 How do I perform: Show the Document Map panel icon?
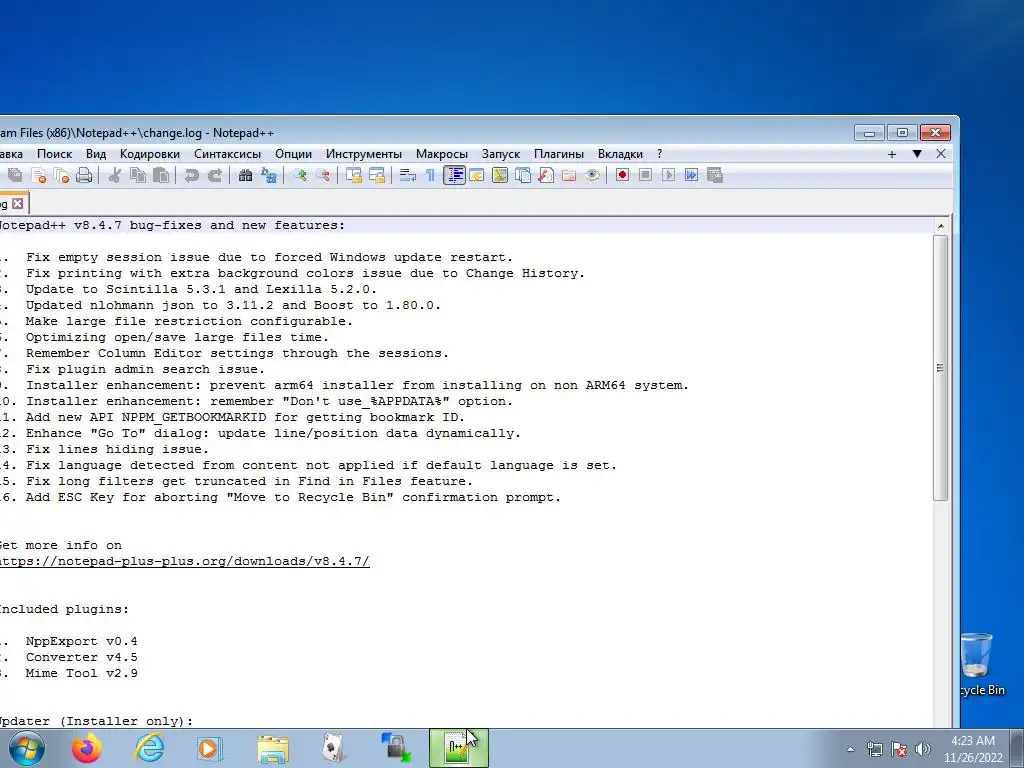tap(500, 175)
